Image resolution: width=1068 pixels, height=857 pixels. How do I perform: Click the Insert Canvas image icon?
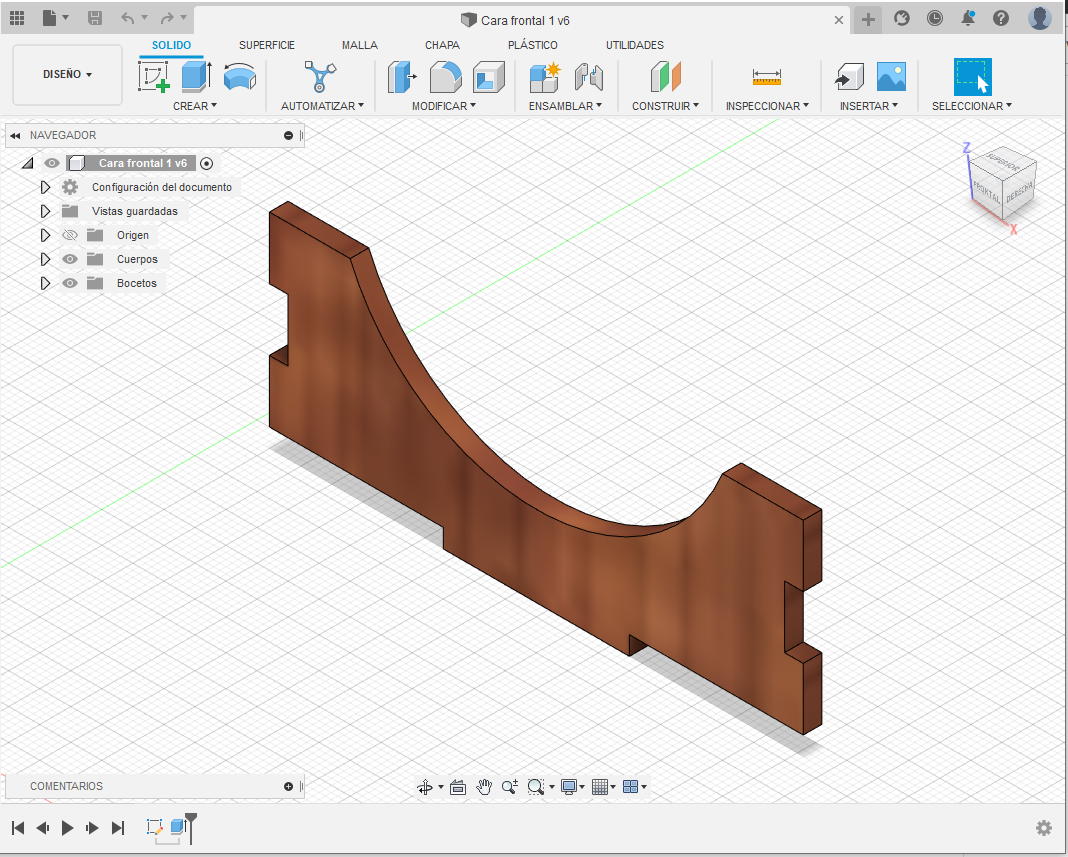(890, 77)
